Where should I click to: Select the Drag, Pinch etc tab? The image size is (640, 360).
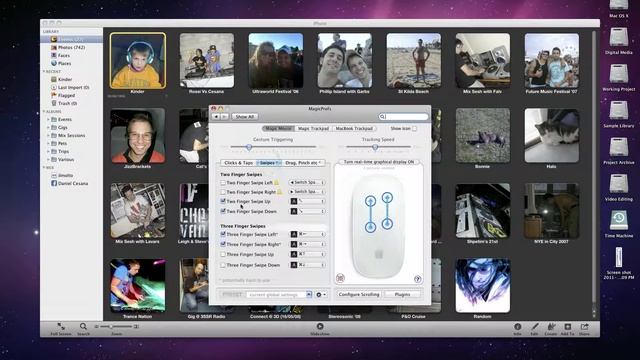tap(303, 163)
